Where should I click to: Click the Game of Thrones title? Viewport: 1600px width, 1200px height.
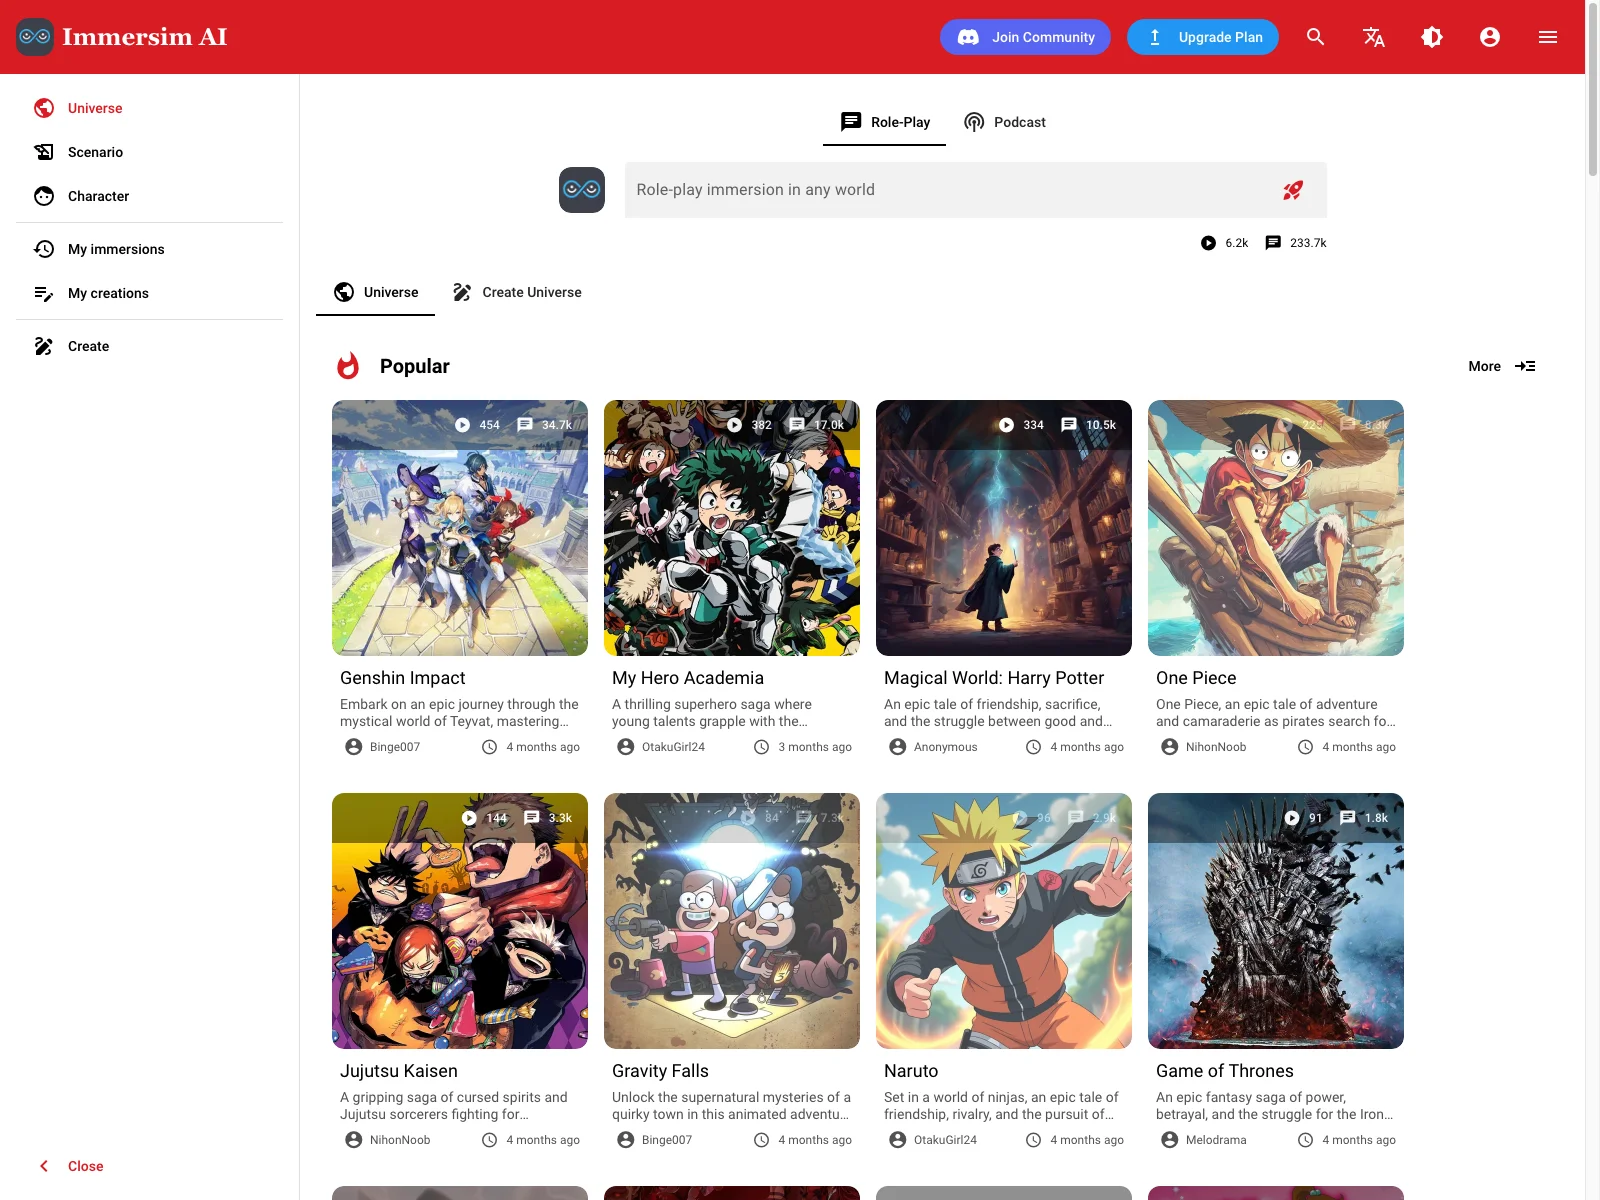(1225, 1071)
